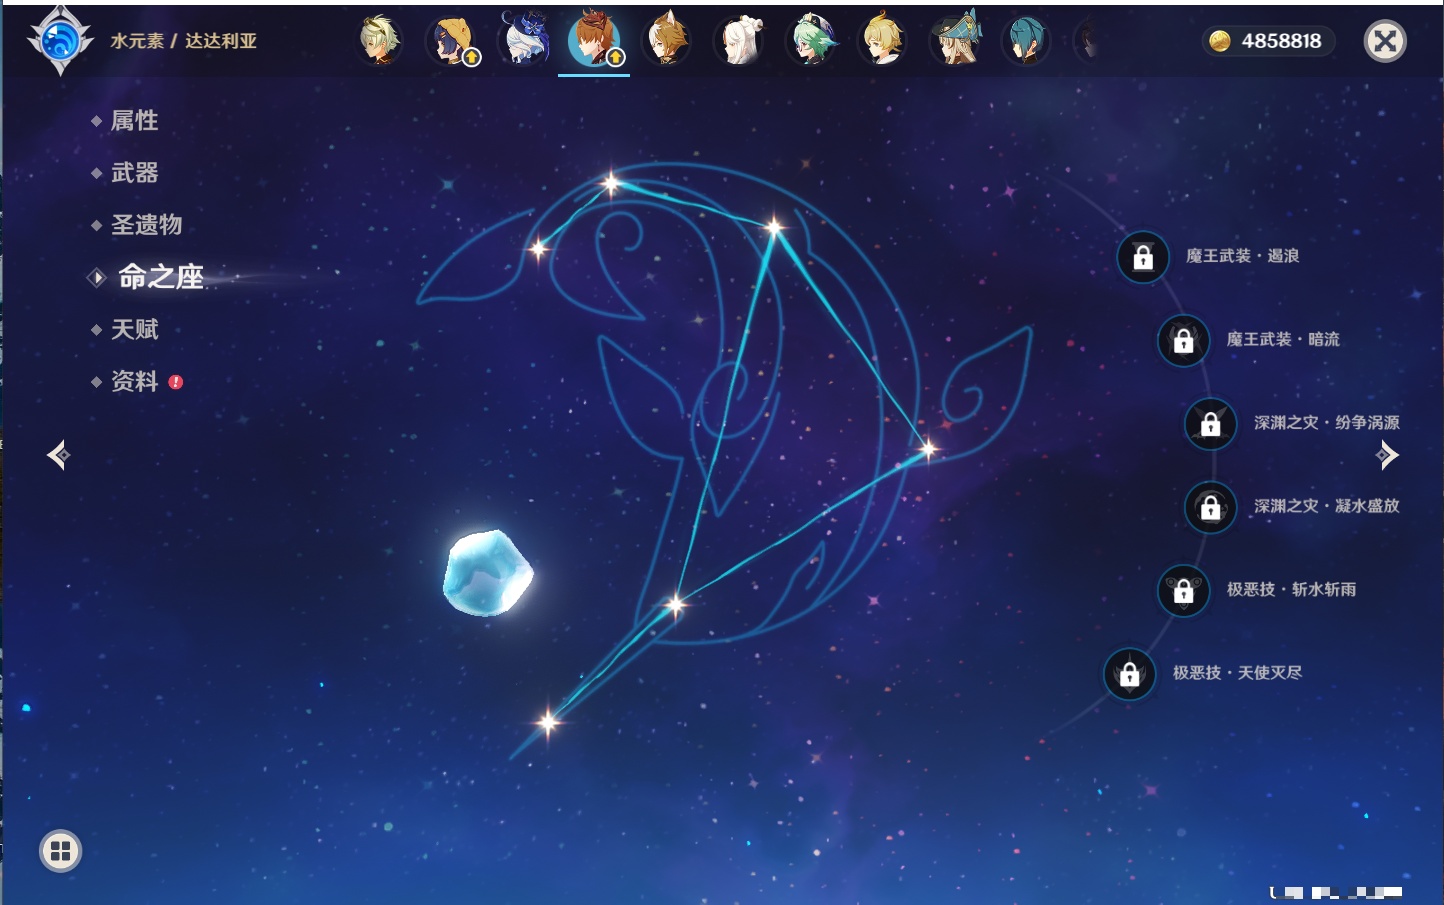Open the 武器 weapon menu
1444x905 pixels.
(134, 172)
